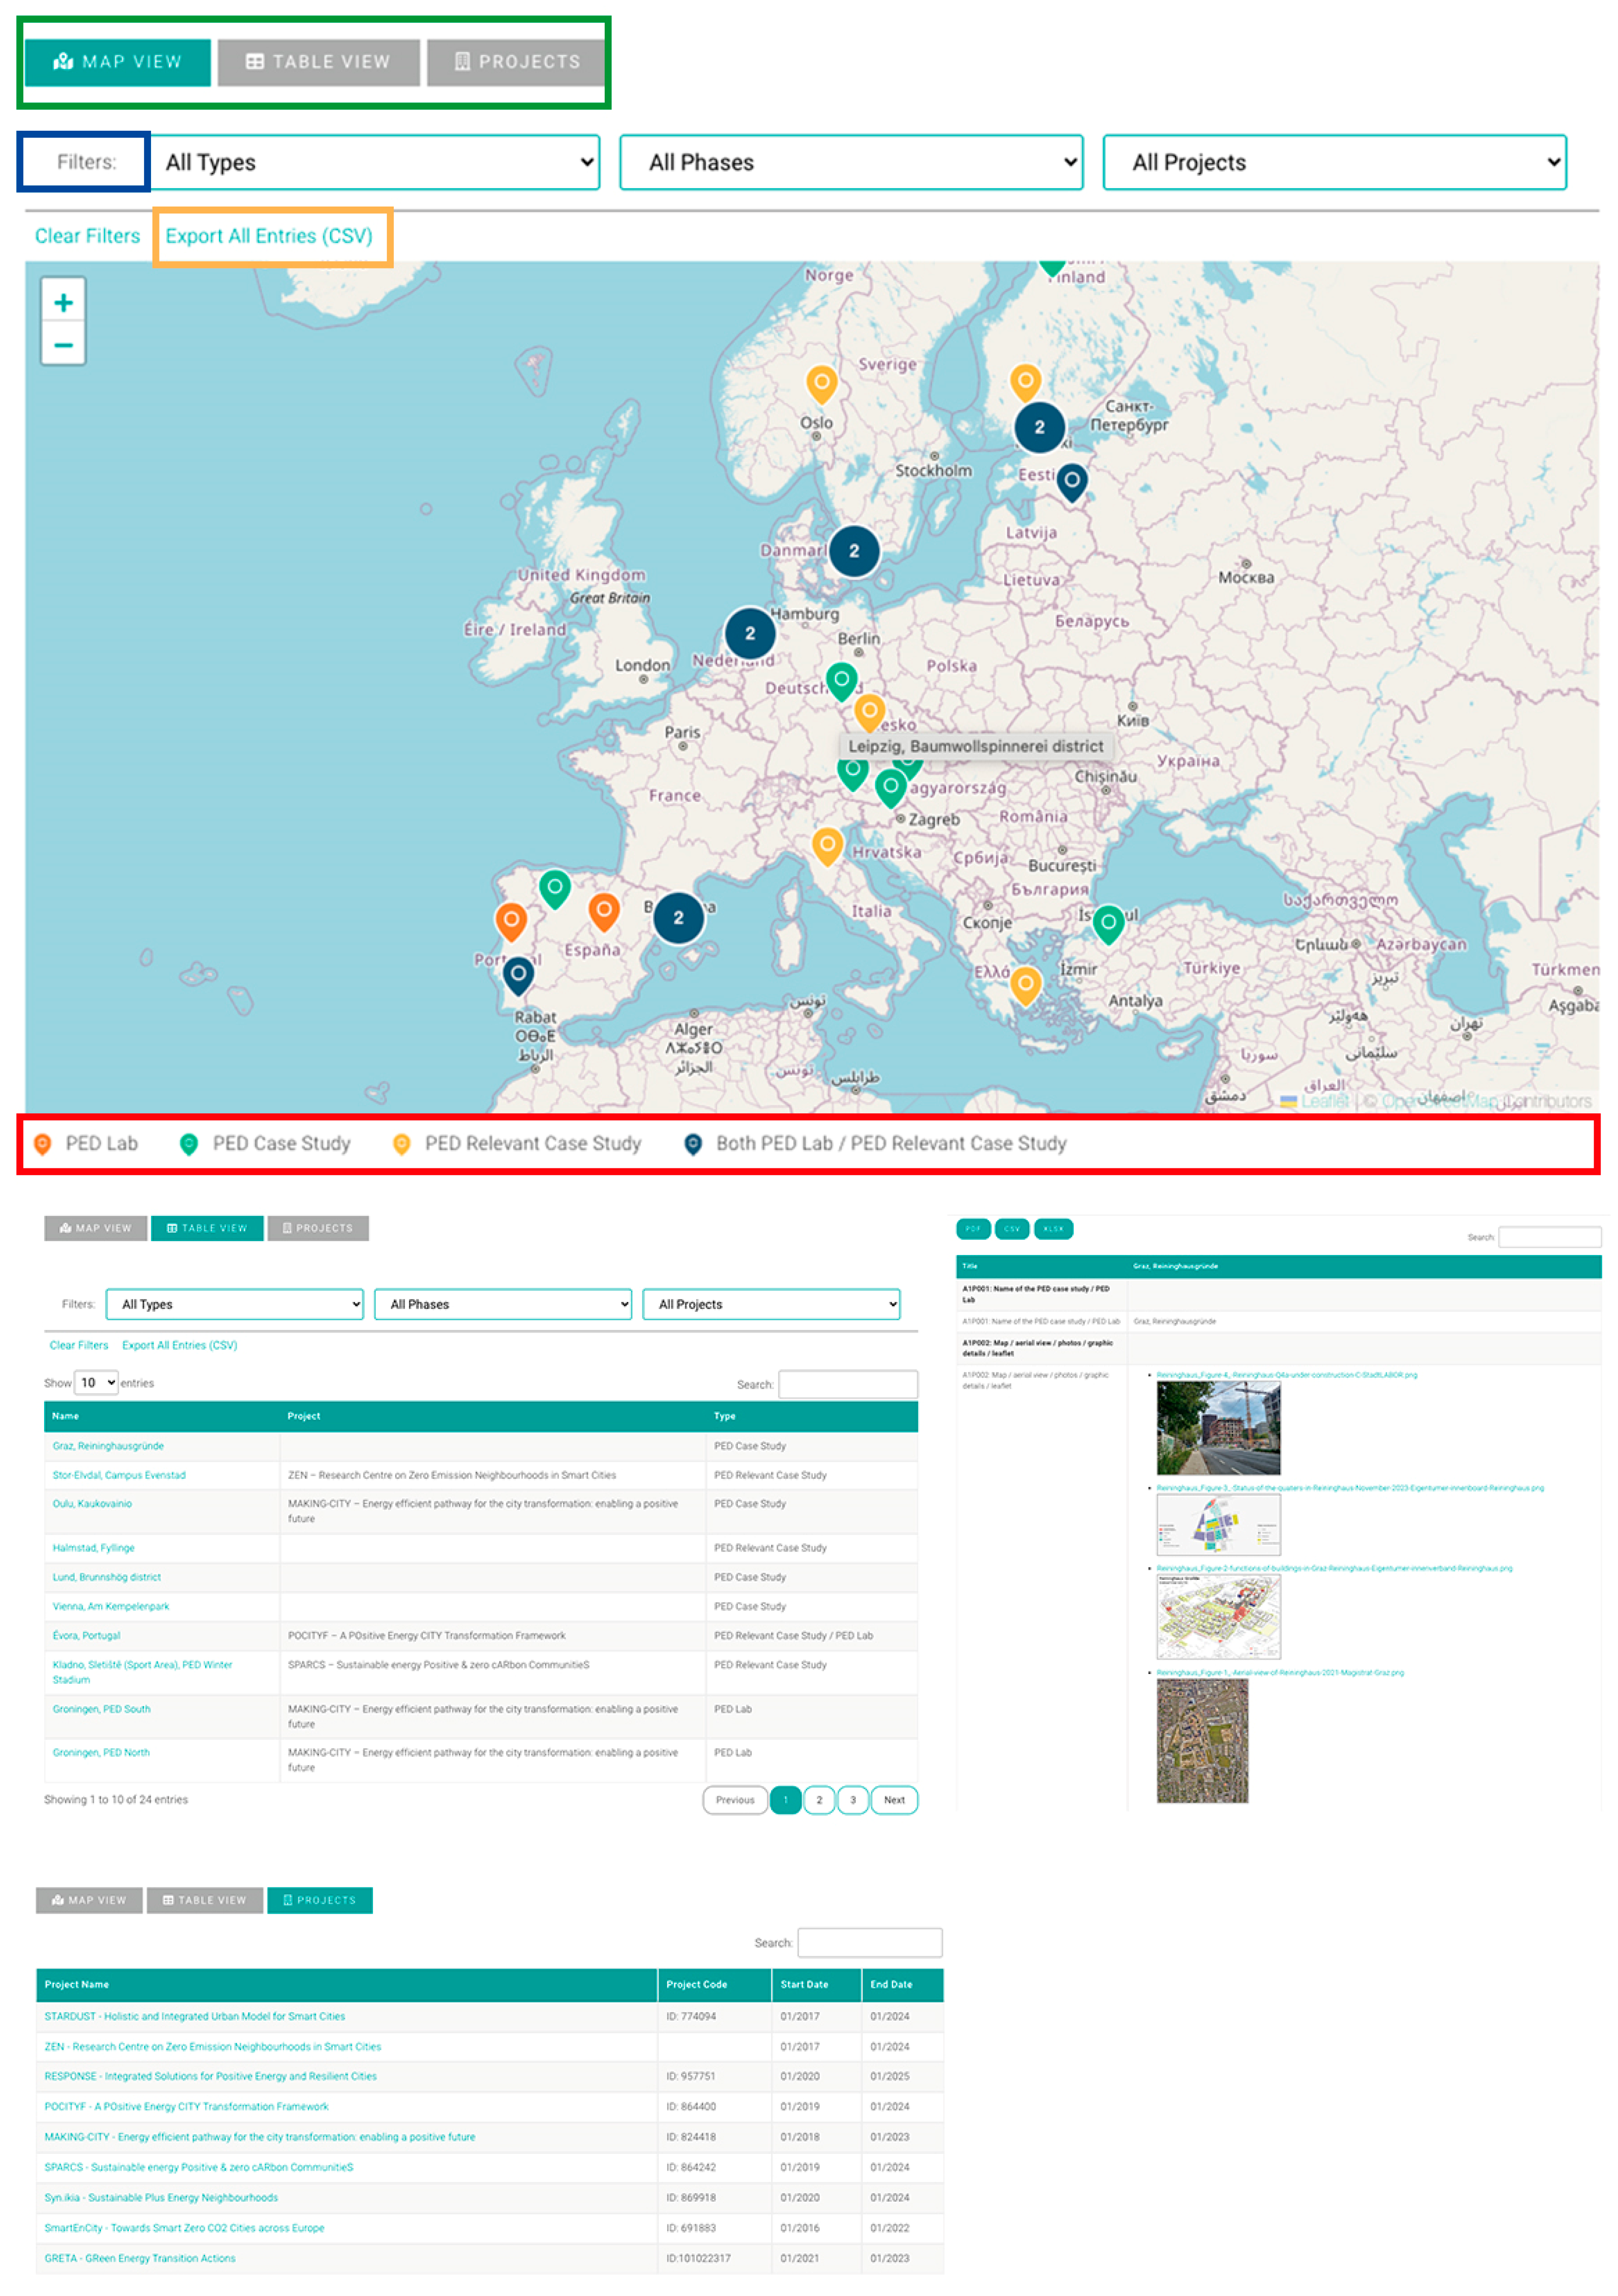Viewport: 1618px width, 2296px height.
Task: Click the yellow marker near Oslo
Action: [821, 382]
